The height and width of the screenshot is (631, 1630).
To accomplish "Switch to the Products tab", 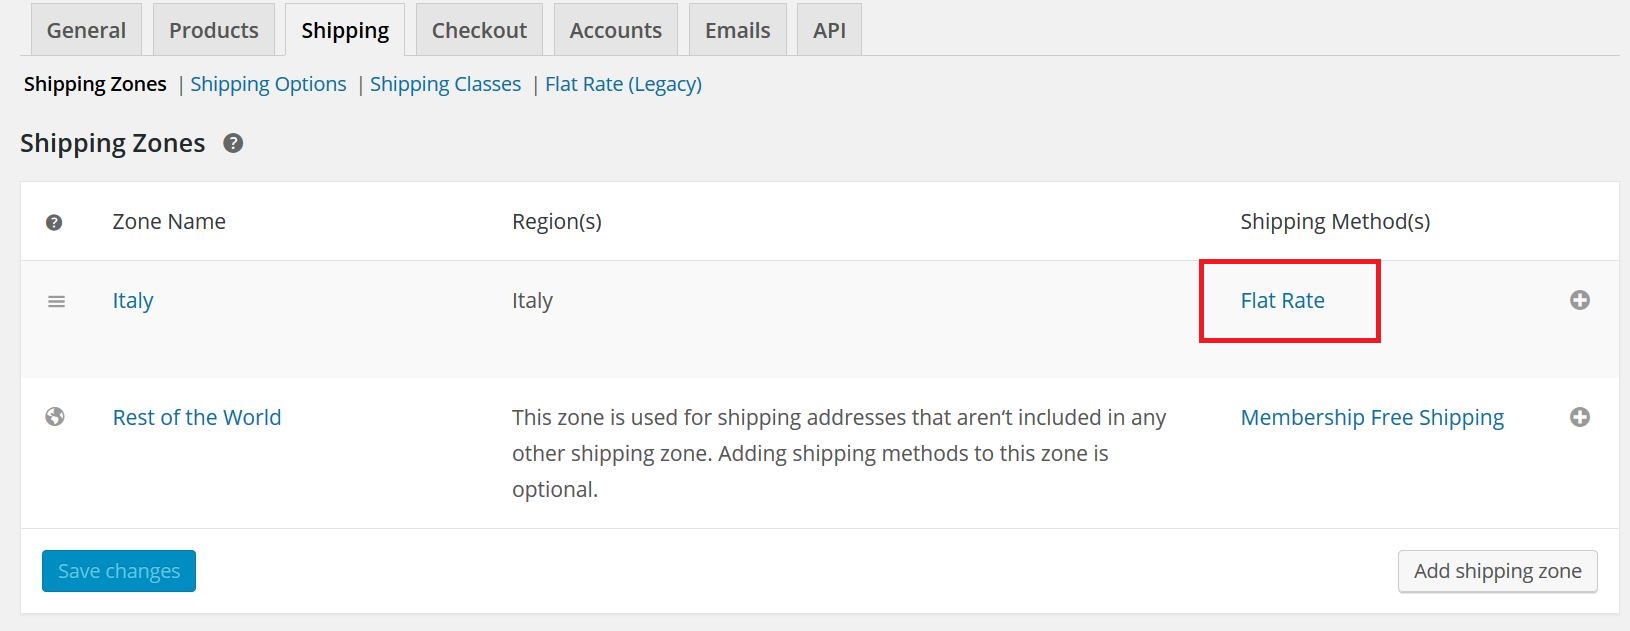I will click(x=214, y=30).
